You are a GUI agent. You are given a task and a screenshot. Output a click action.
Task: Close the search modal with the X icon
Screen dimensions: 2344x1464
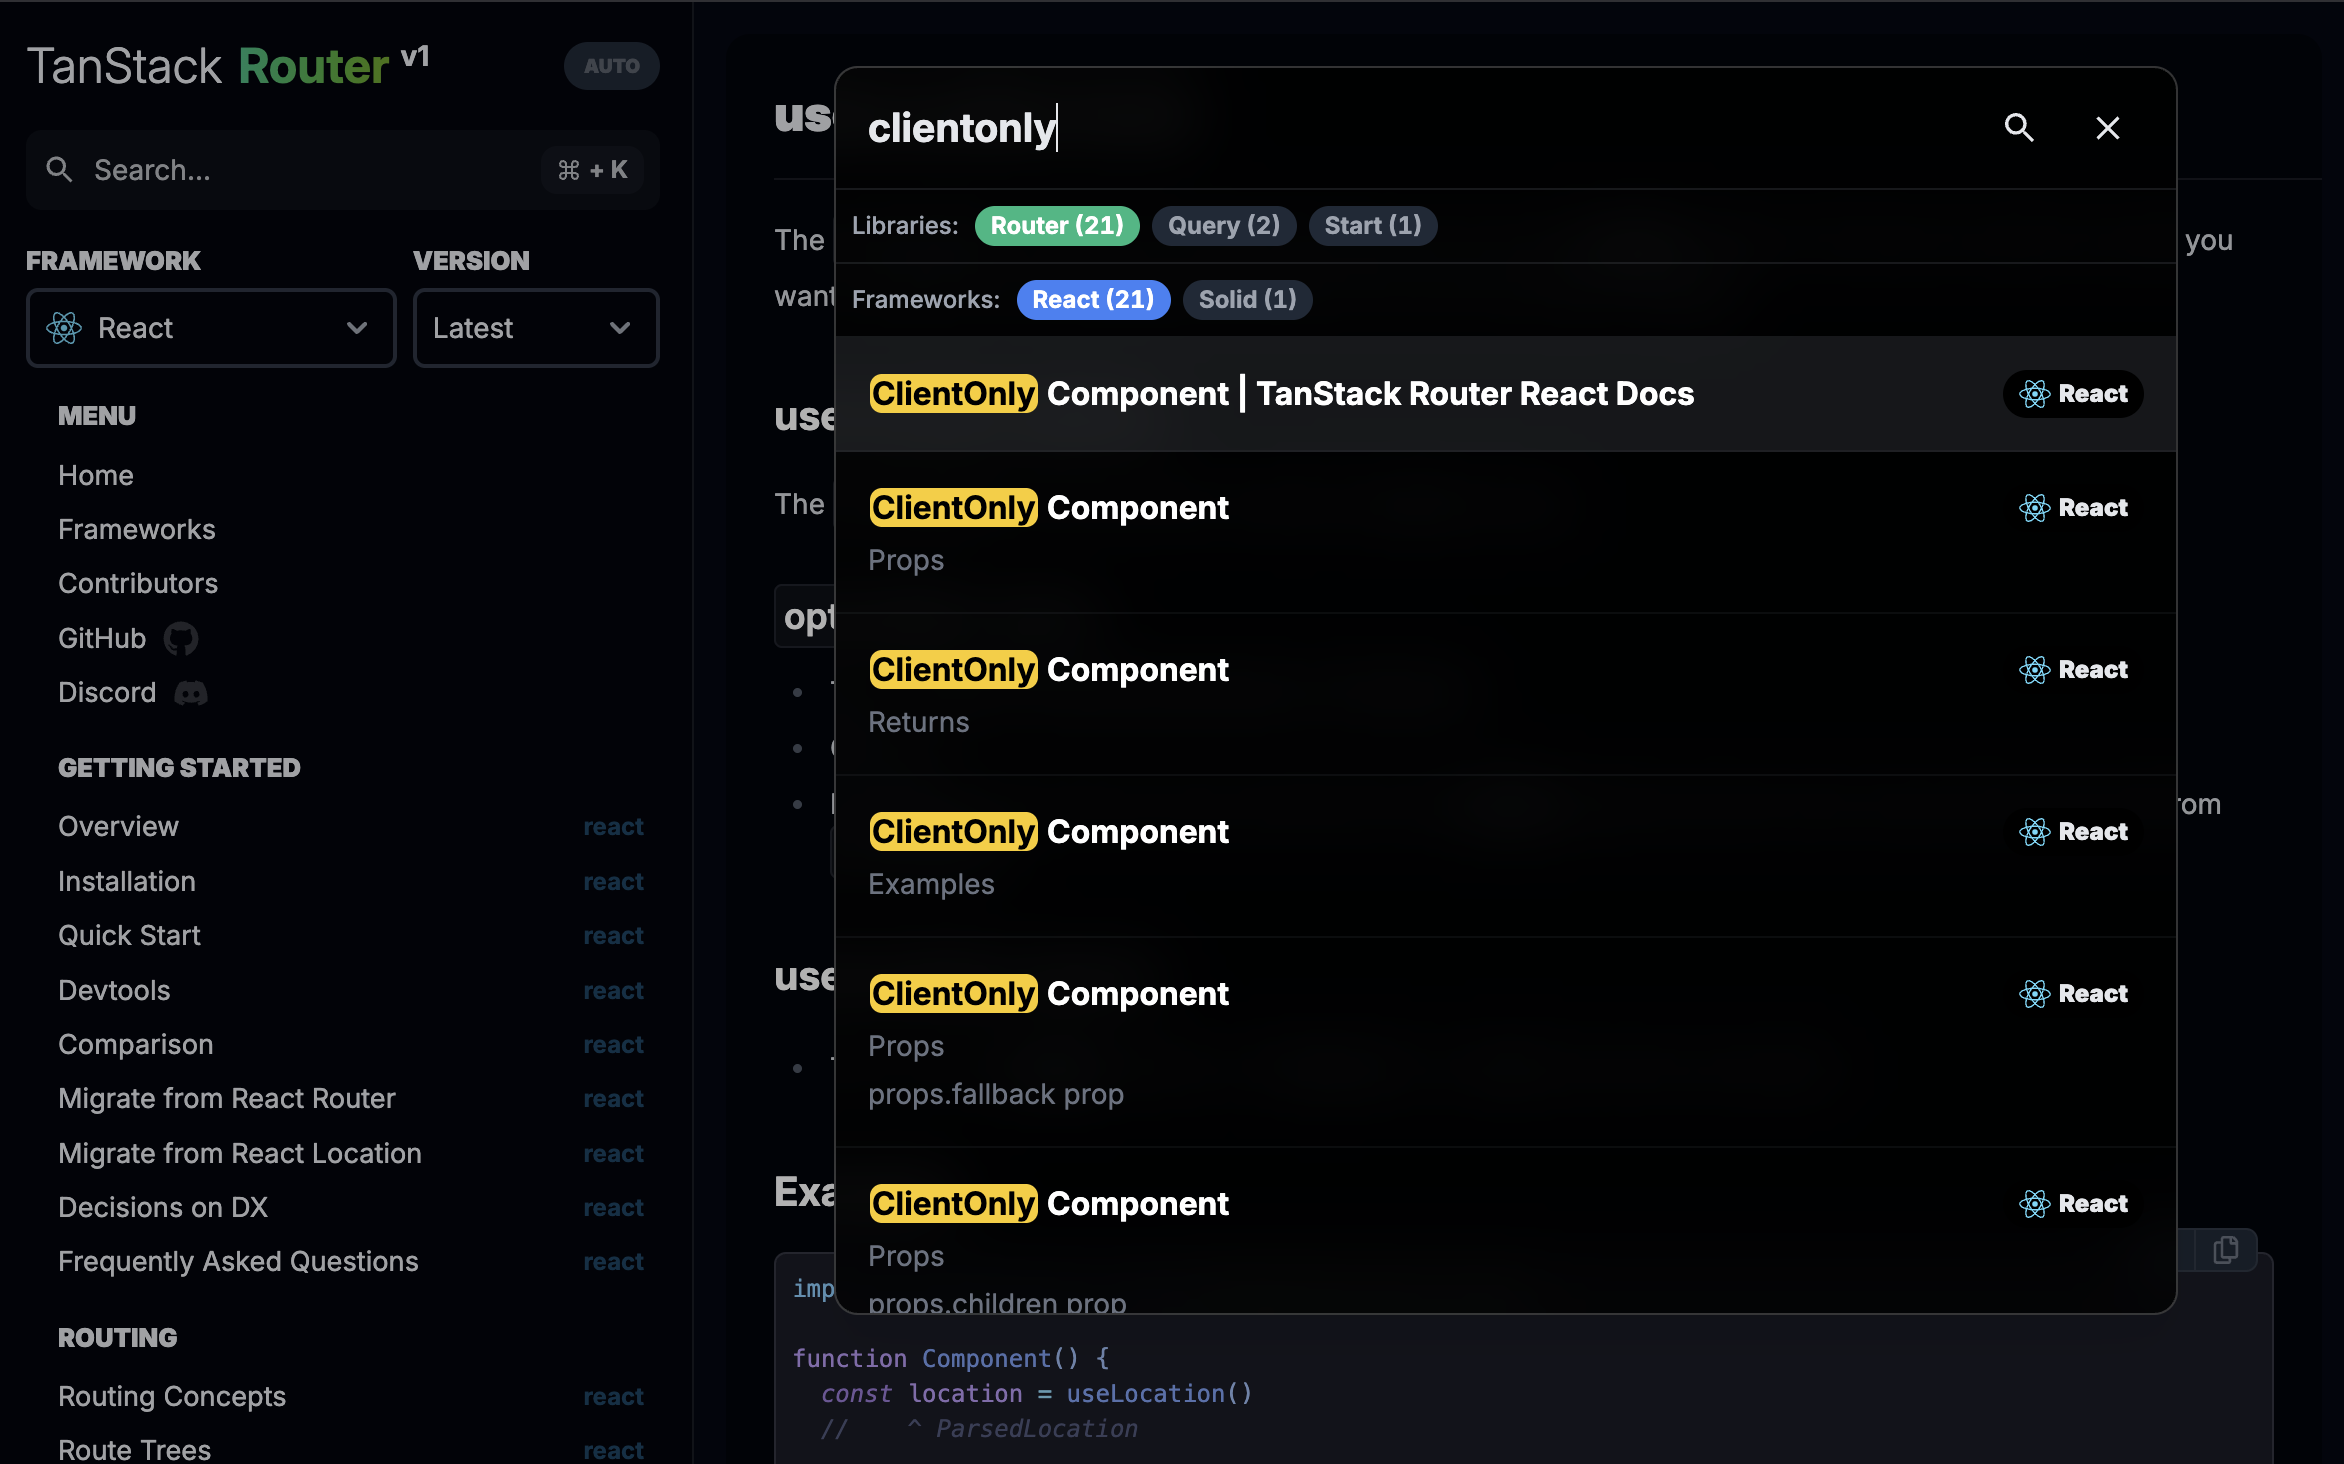[2107, 128]
